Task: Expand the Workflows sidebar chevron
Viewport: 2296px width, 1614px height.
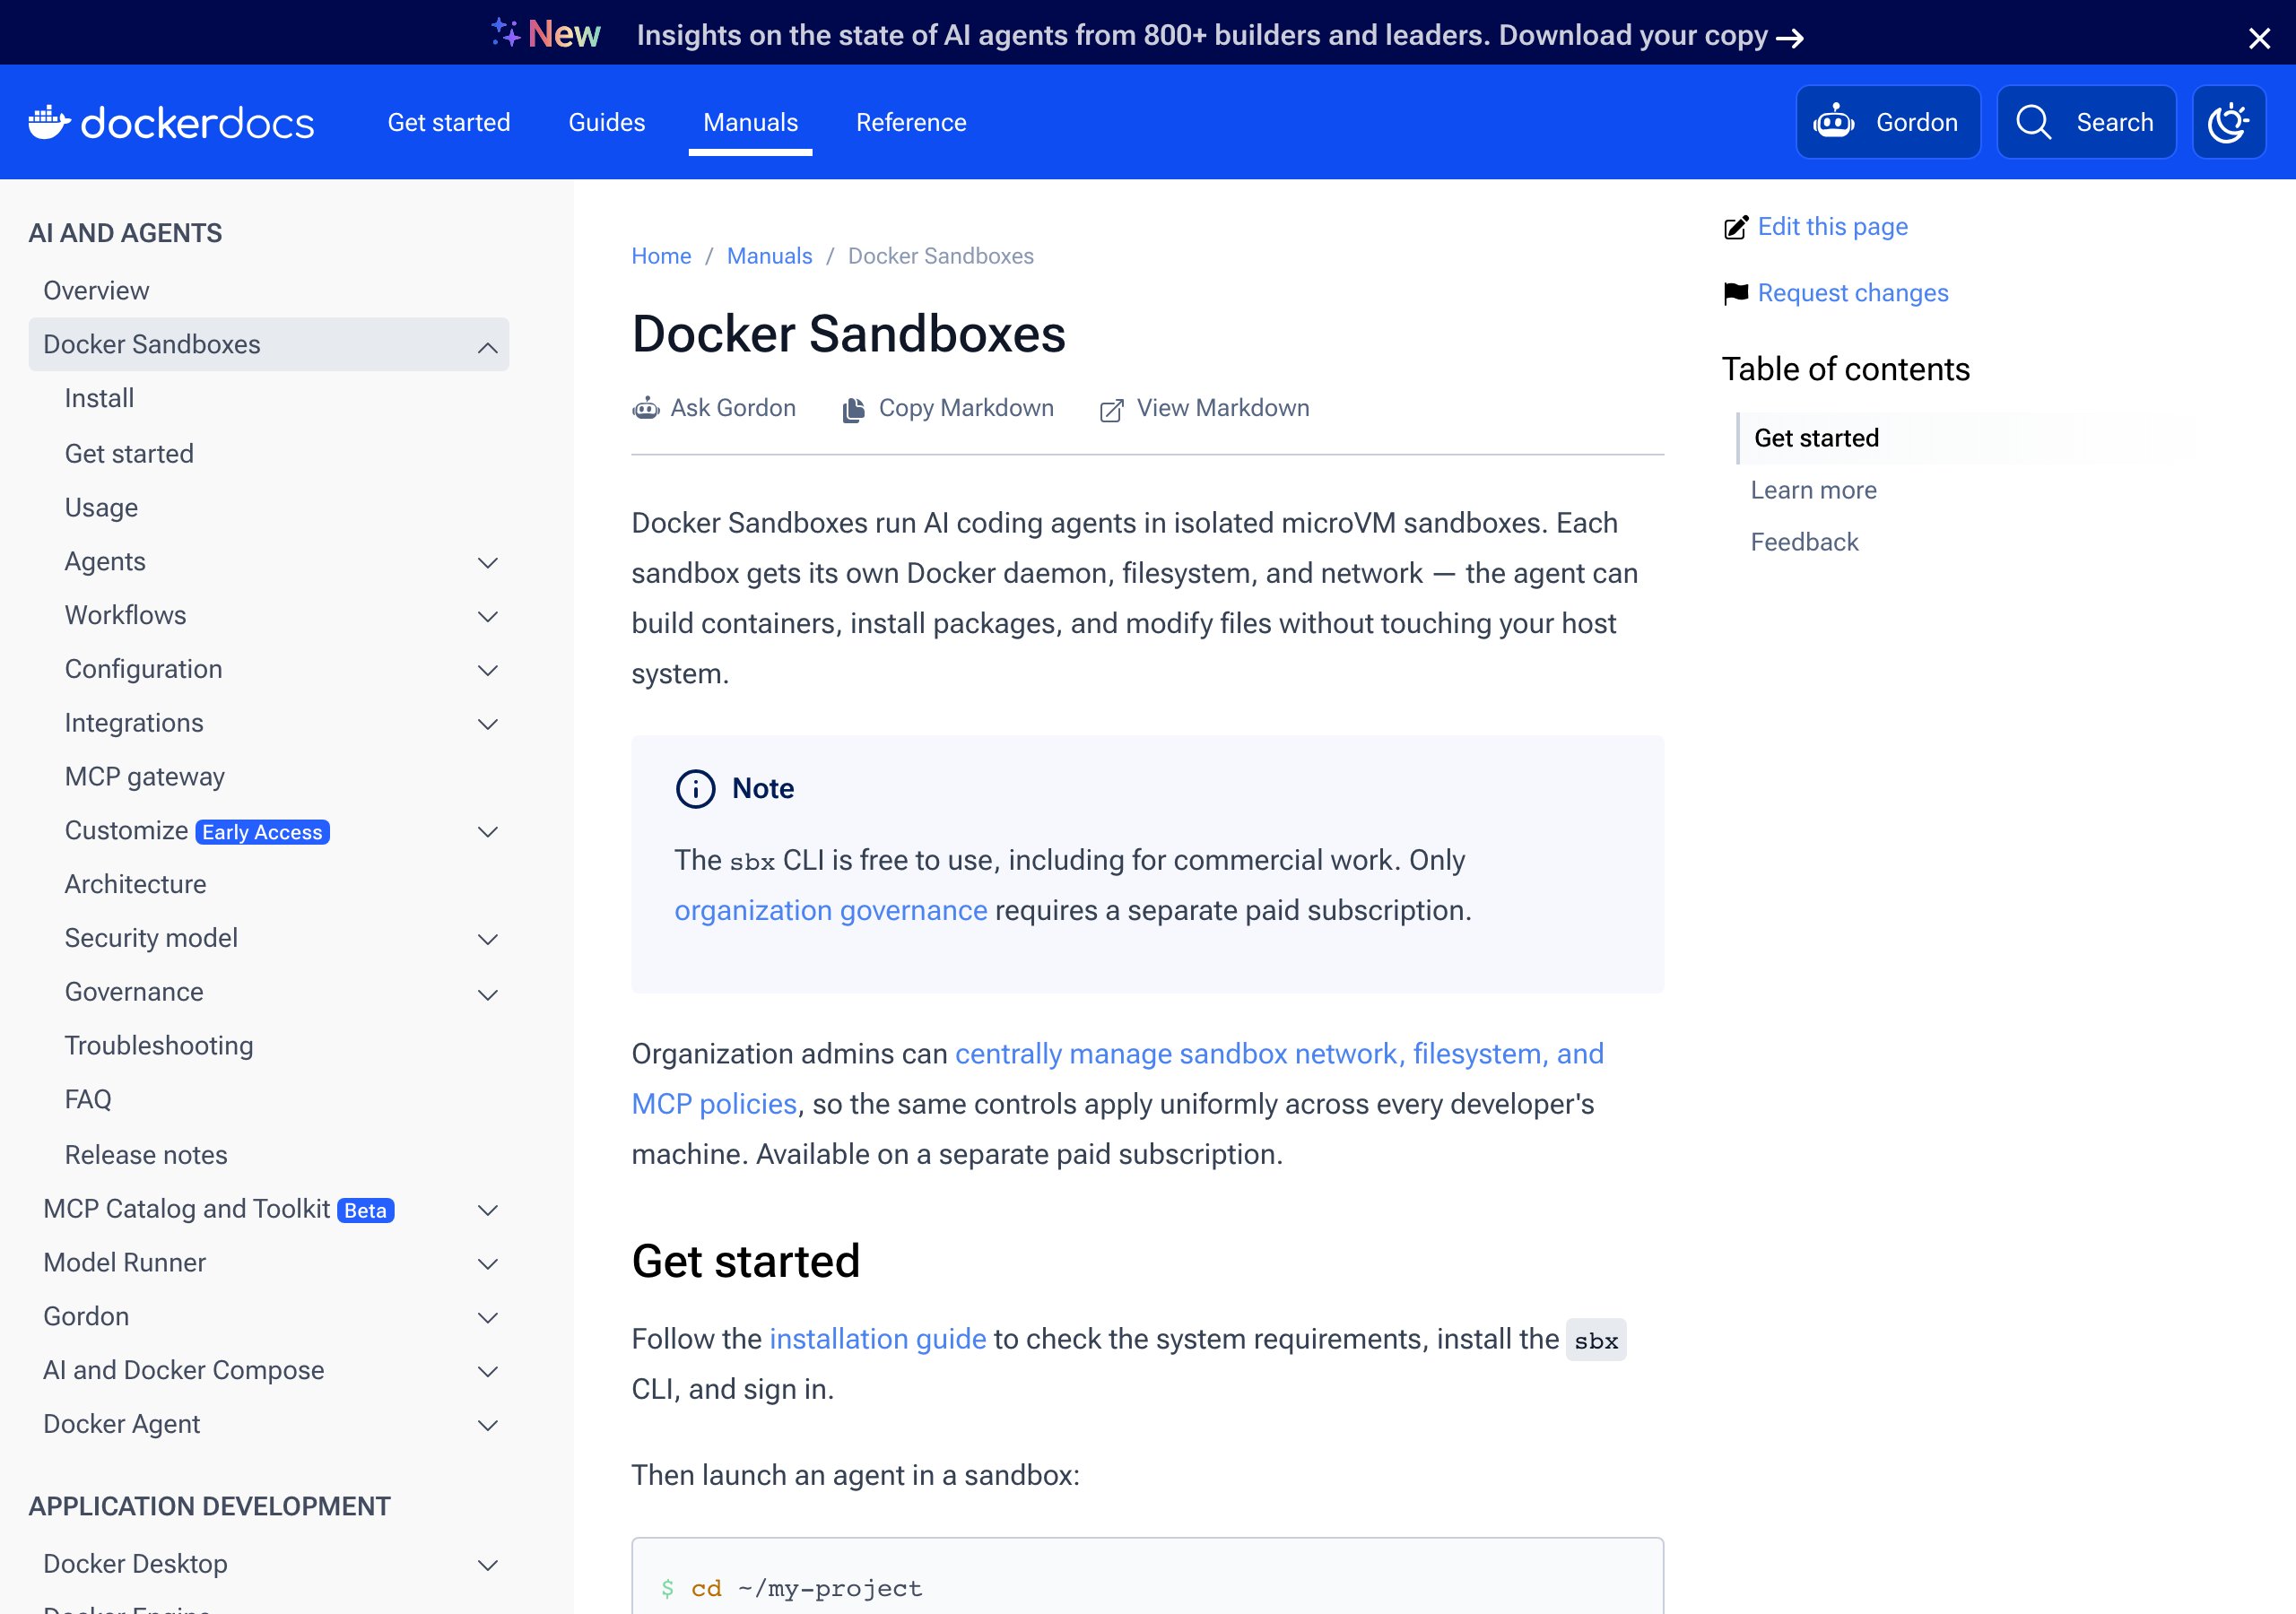Action: 488,617
